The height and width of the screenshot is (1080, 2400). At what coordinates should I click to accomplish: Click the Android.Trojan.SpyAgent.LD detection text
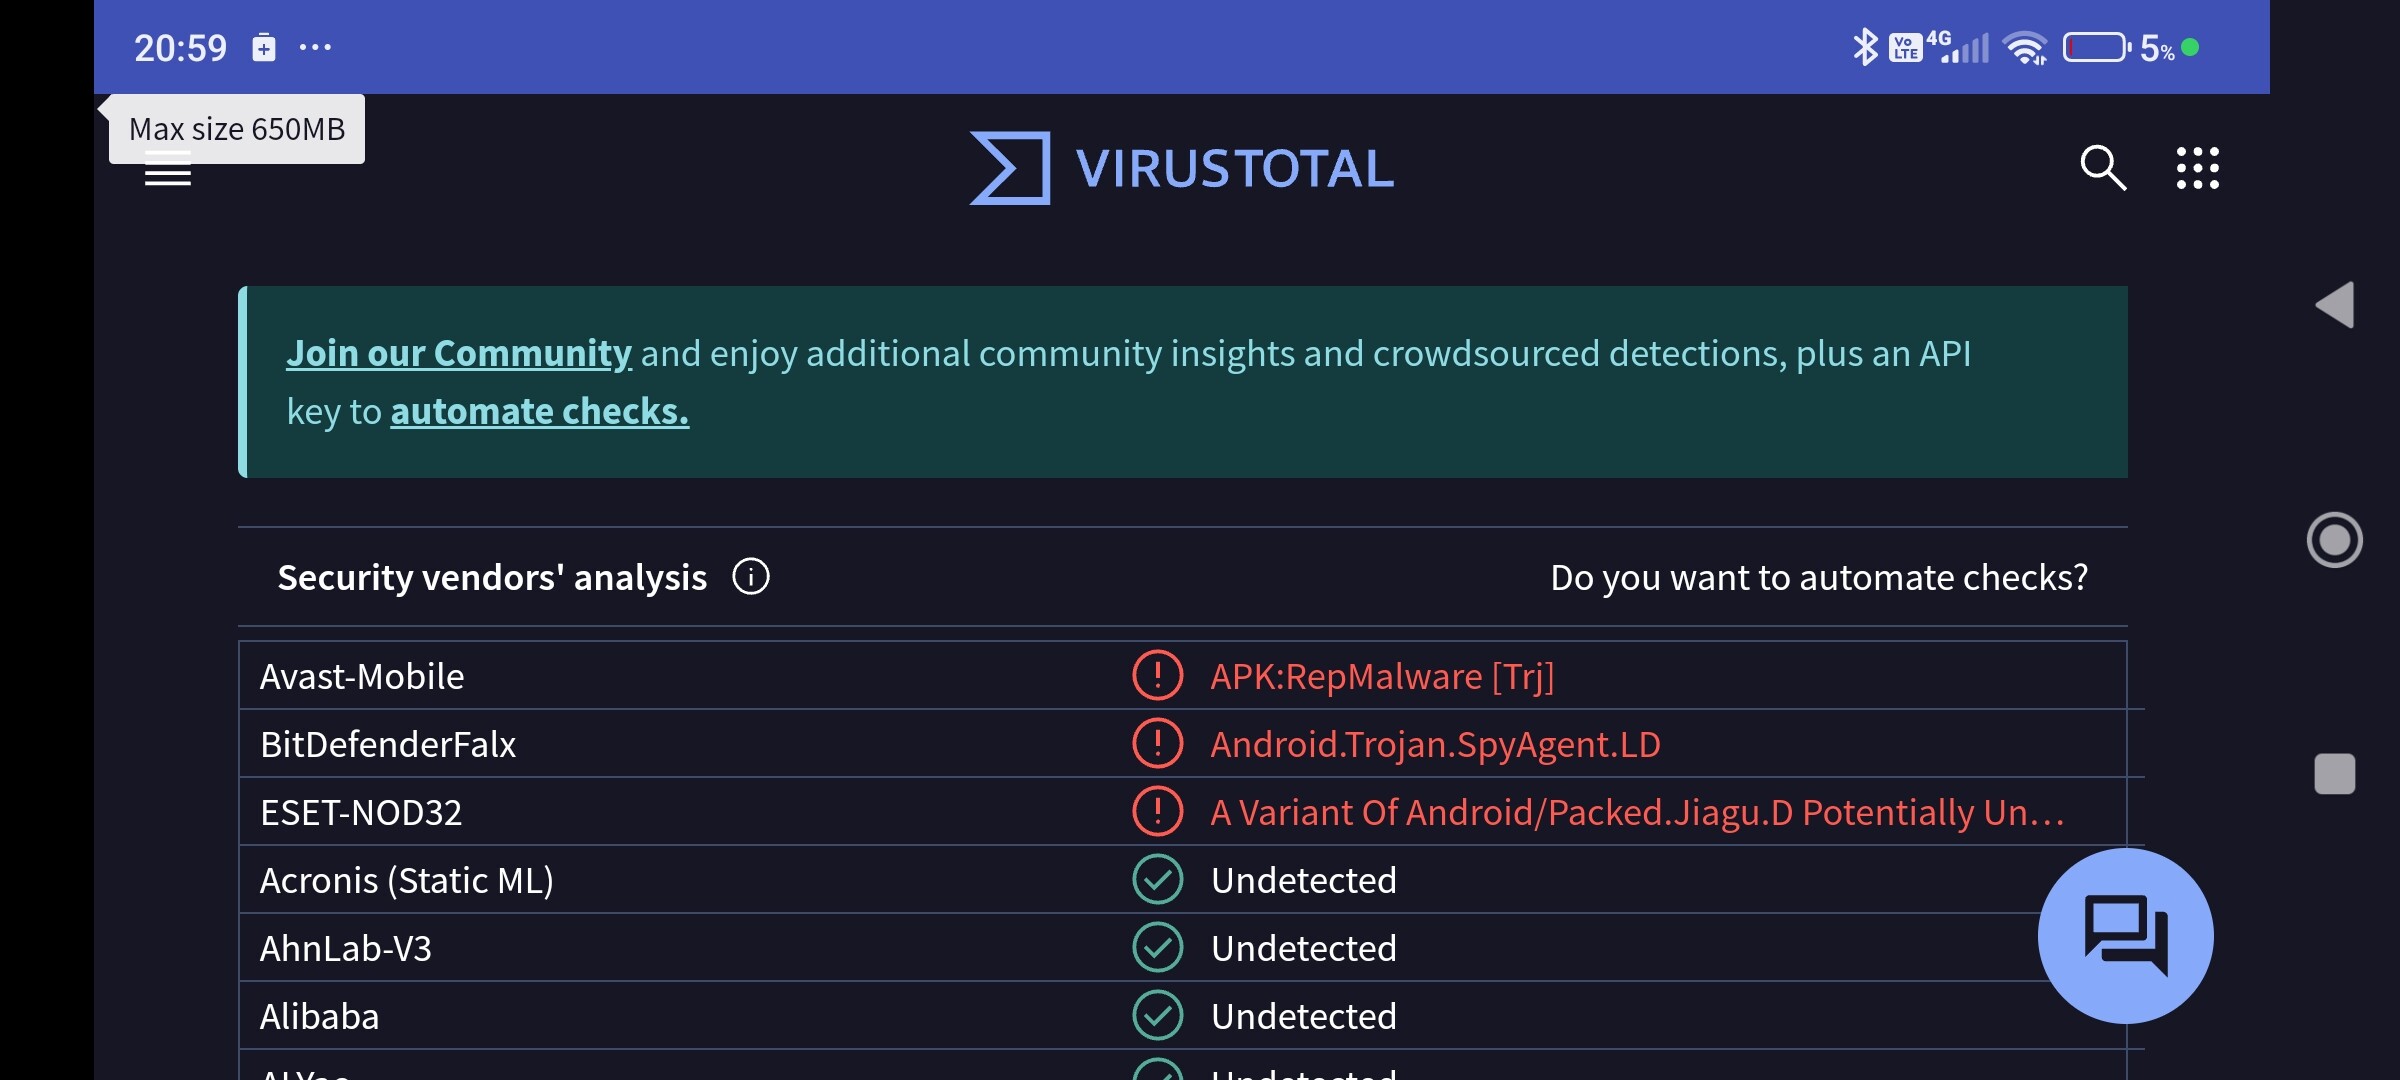[1435, 744]
